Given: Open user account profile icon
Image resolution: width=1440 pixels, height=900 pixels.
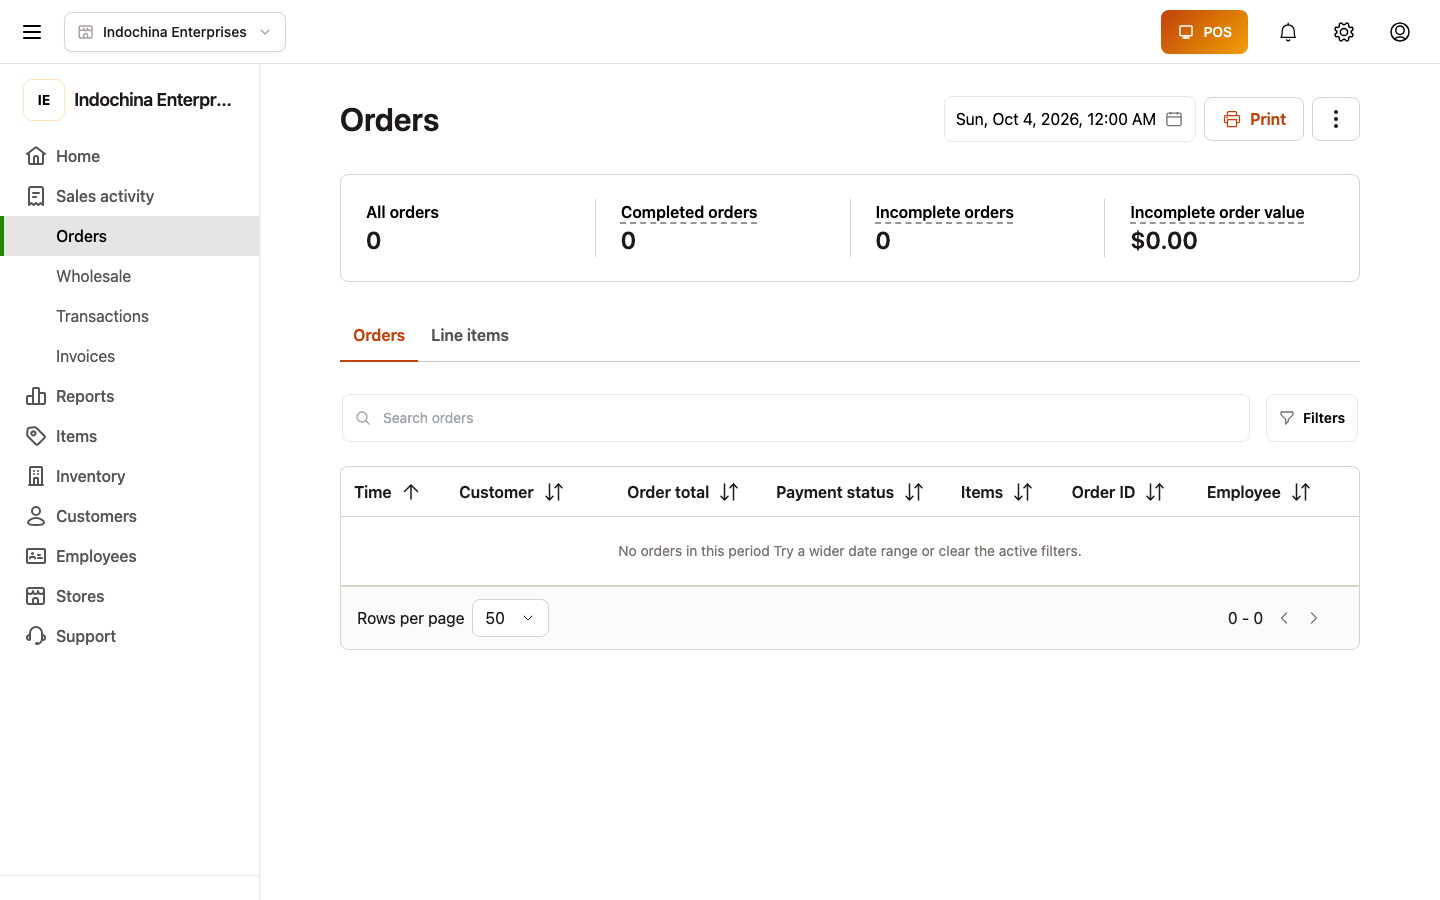Looking at the screenshot, I should point(1400,32).
